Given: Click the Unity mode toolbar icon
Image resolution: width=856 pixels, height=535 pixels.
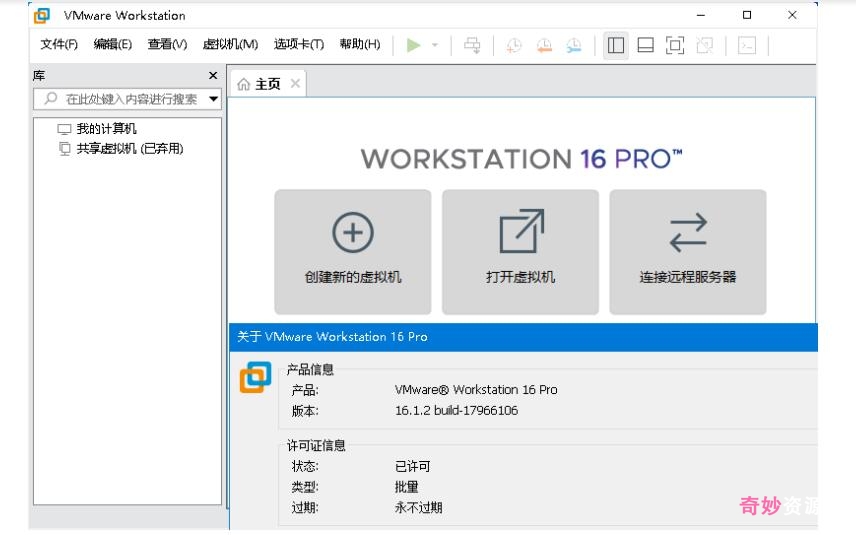Looking at the screenshot, I should pyautogui.click(x=704, y=45).
